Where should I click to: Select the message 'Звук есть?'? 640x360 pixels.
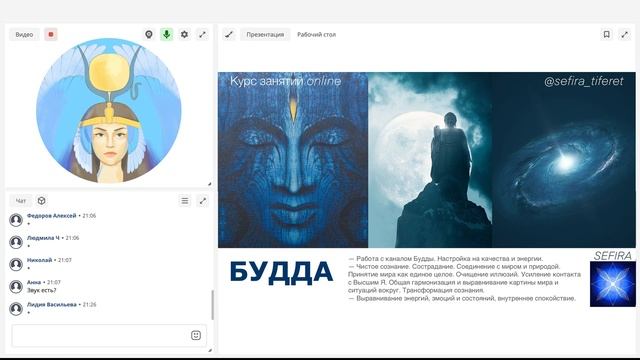coord(41,290)
